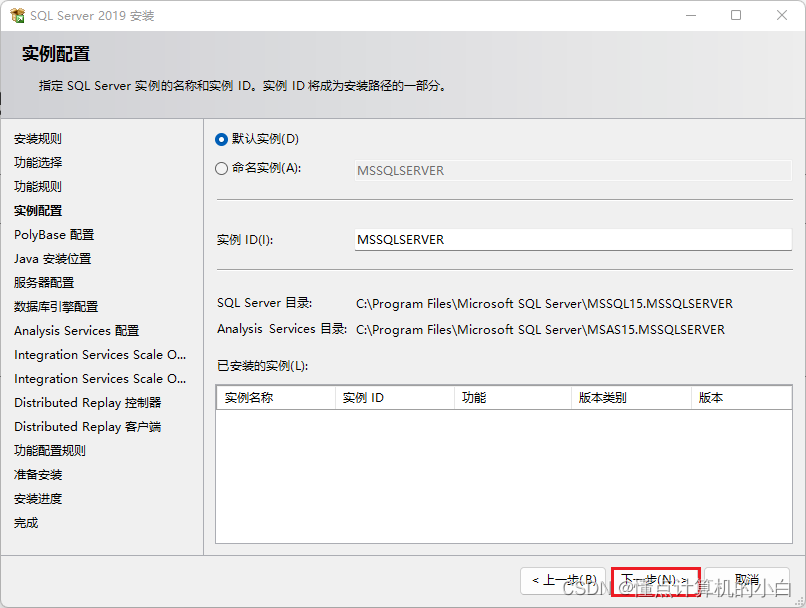Select the 默认实例(D) radio button
806x608 pixels.
click(222, 139)
